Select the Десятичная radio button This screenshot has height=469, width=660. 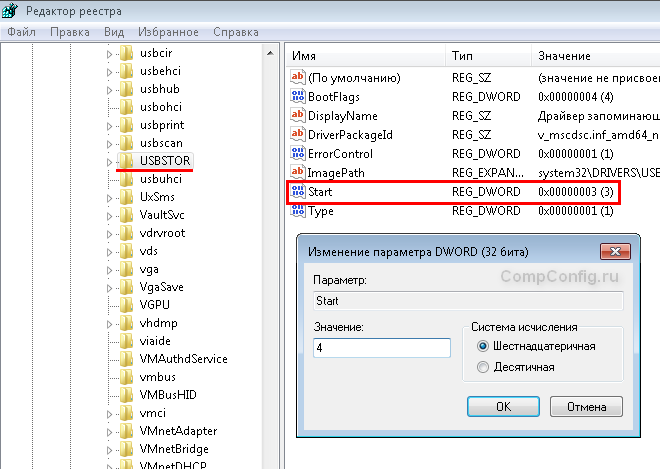point(484,367)
